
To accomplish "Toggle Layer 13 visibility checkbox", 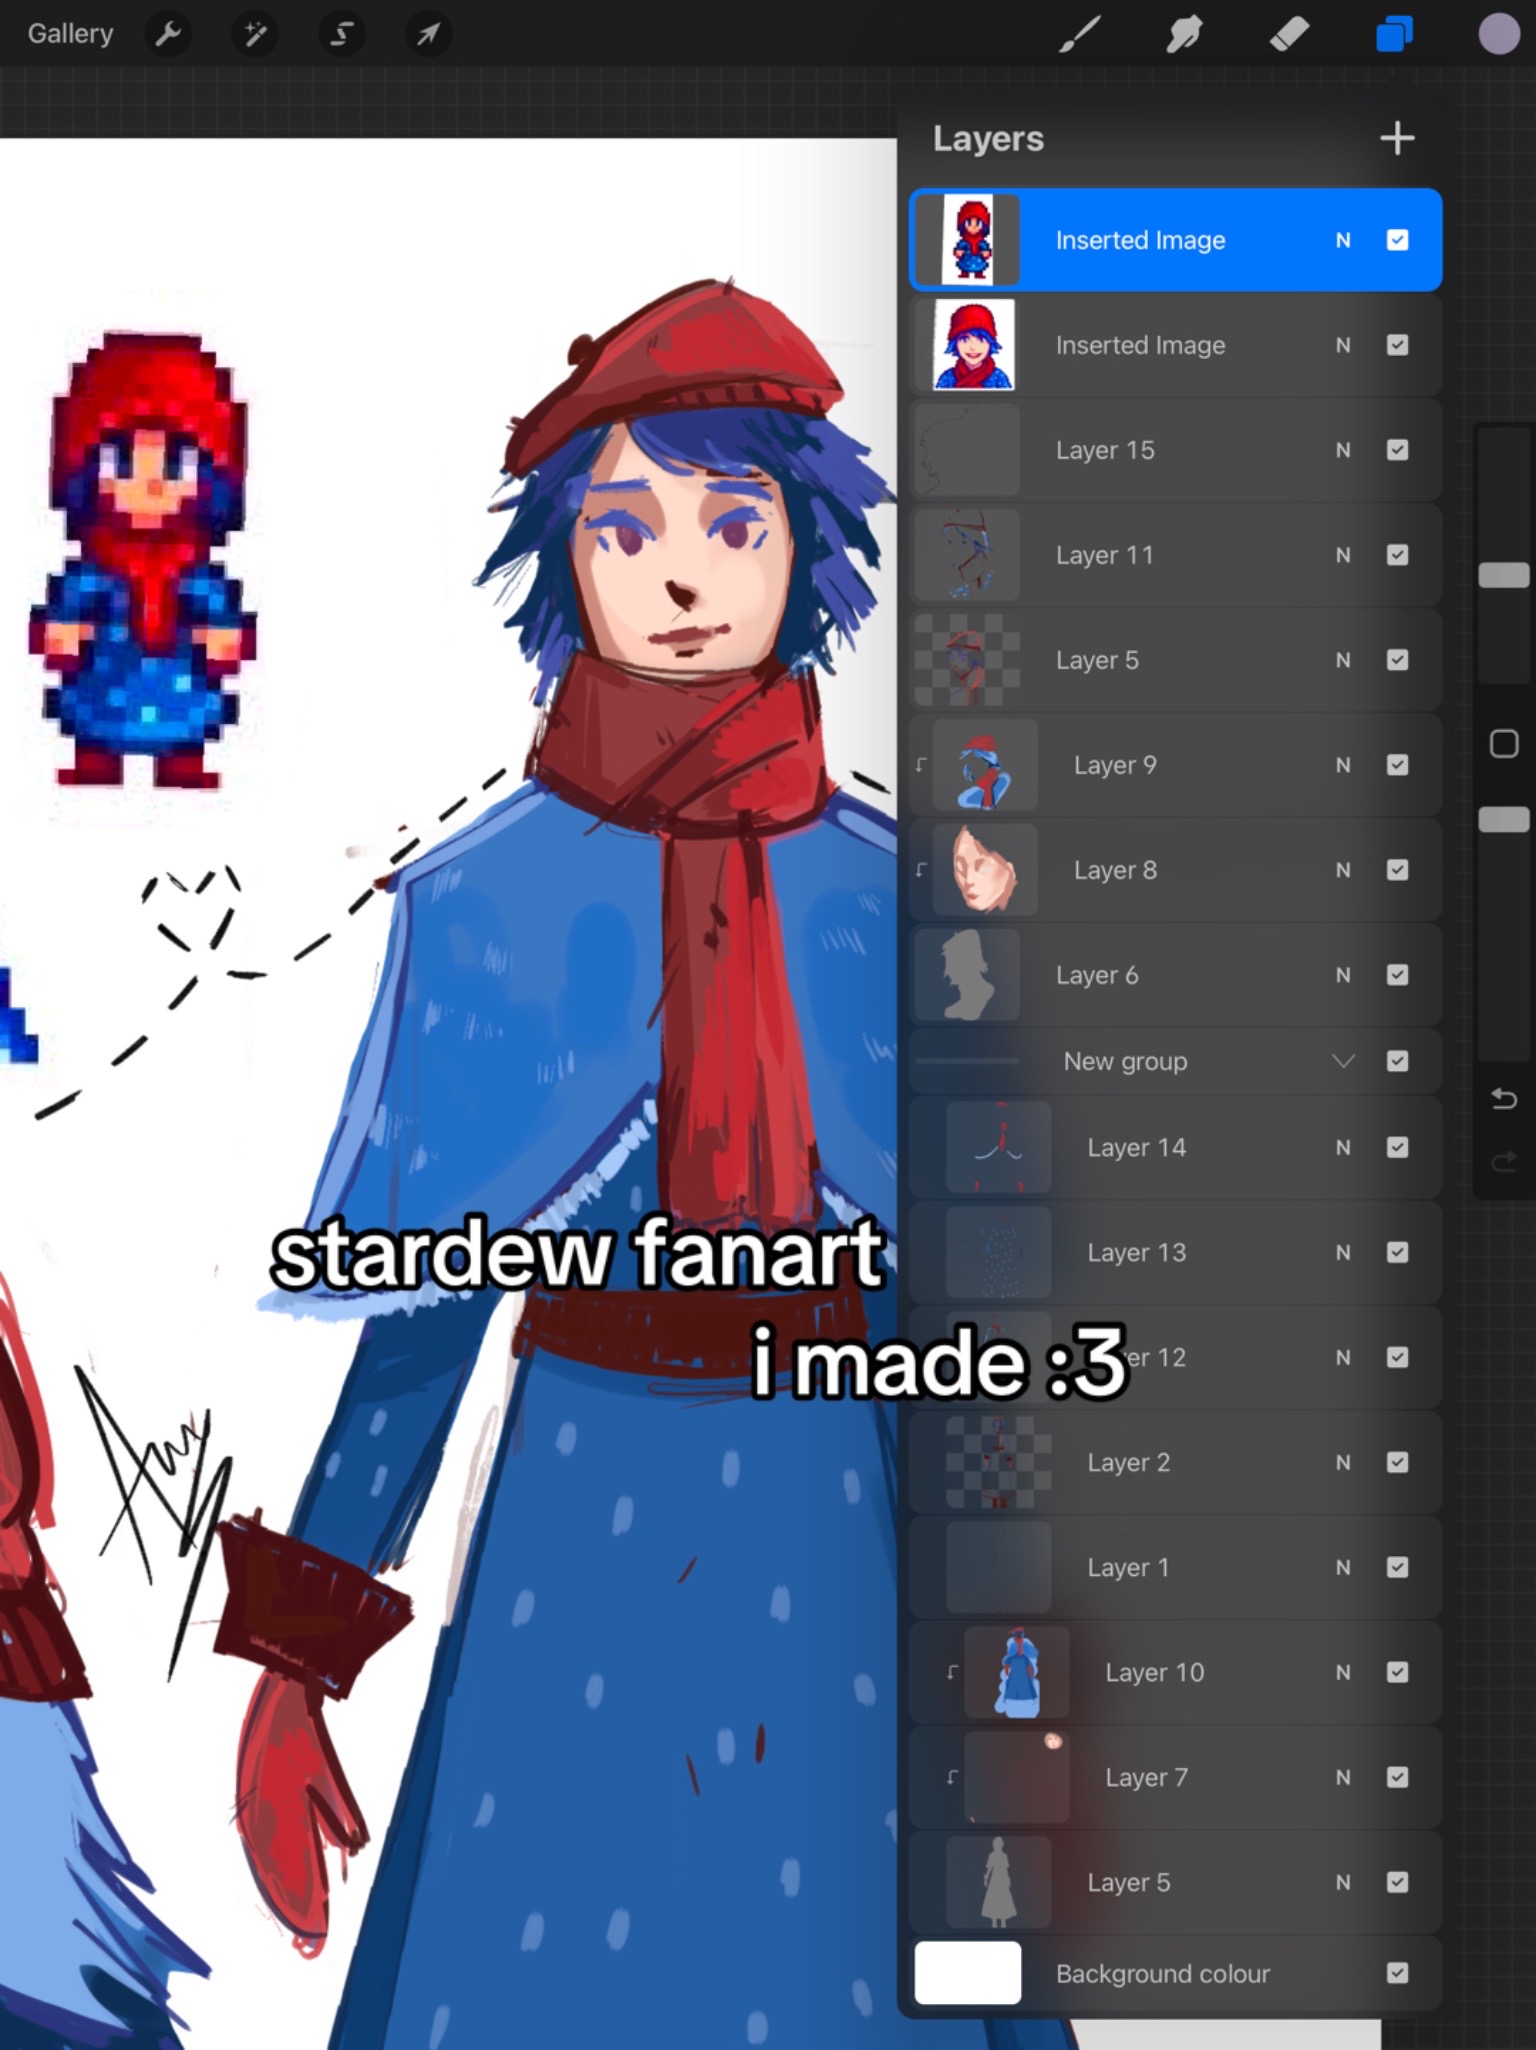I will click(1397, 1252).
